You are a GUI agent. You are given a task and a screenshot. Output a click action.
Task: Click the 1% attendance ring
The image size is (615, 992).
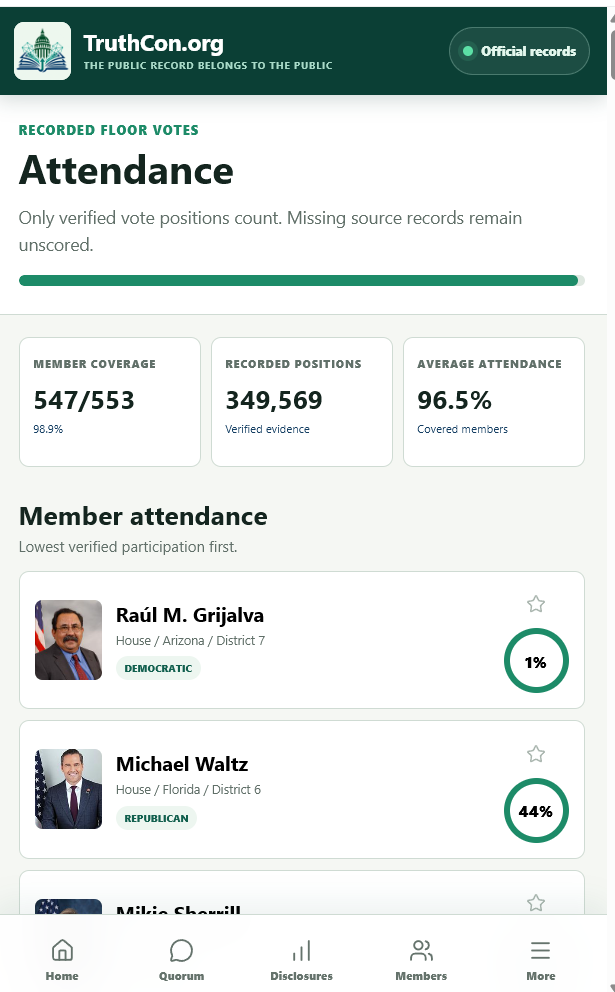point(536,661)
